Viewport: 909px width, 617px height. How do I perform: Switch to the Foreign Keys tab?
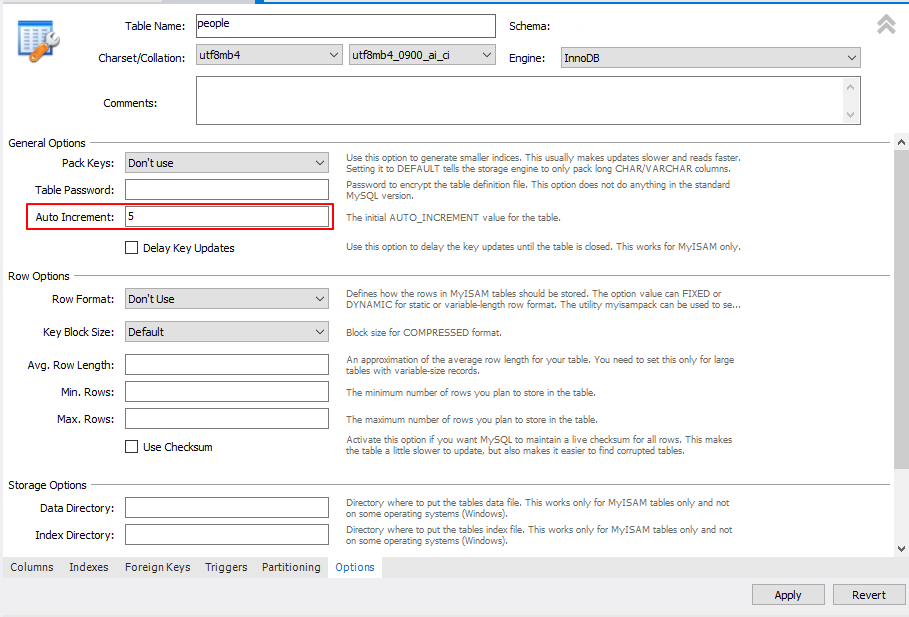(157, 567)
